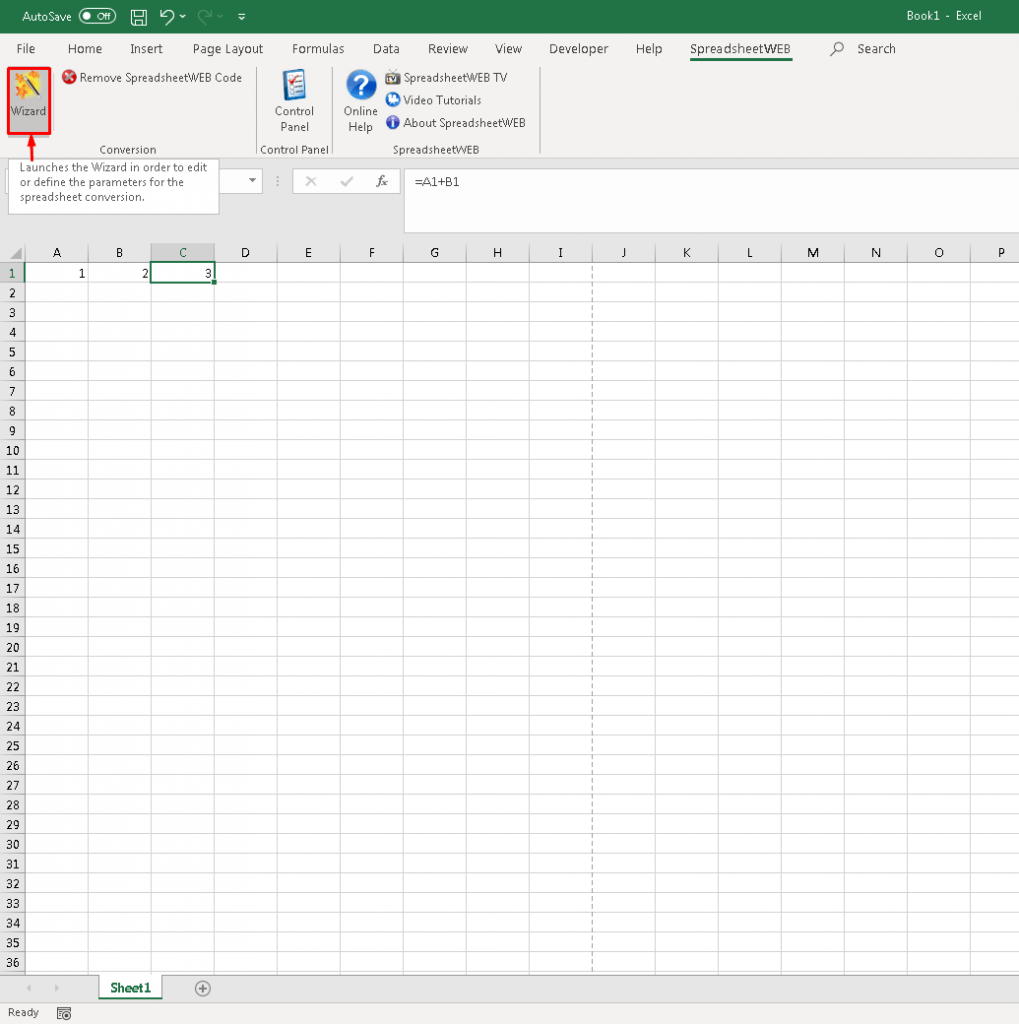Click the Redo arrow
The width and height of the screenshot is (1019, 1024).
pos(204,17)
